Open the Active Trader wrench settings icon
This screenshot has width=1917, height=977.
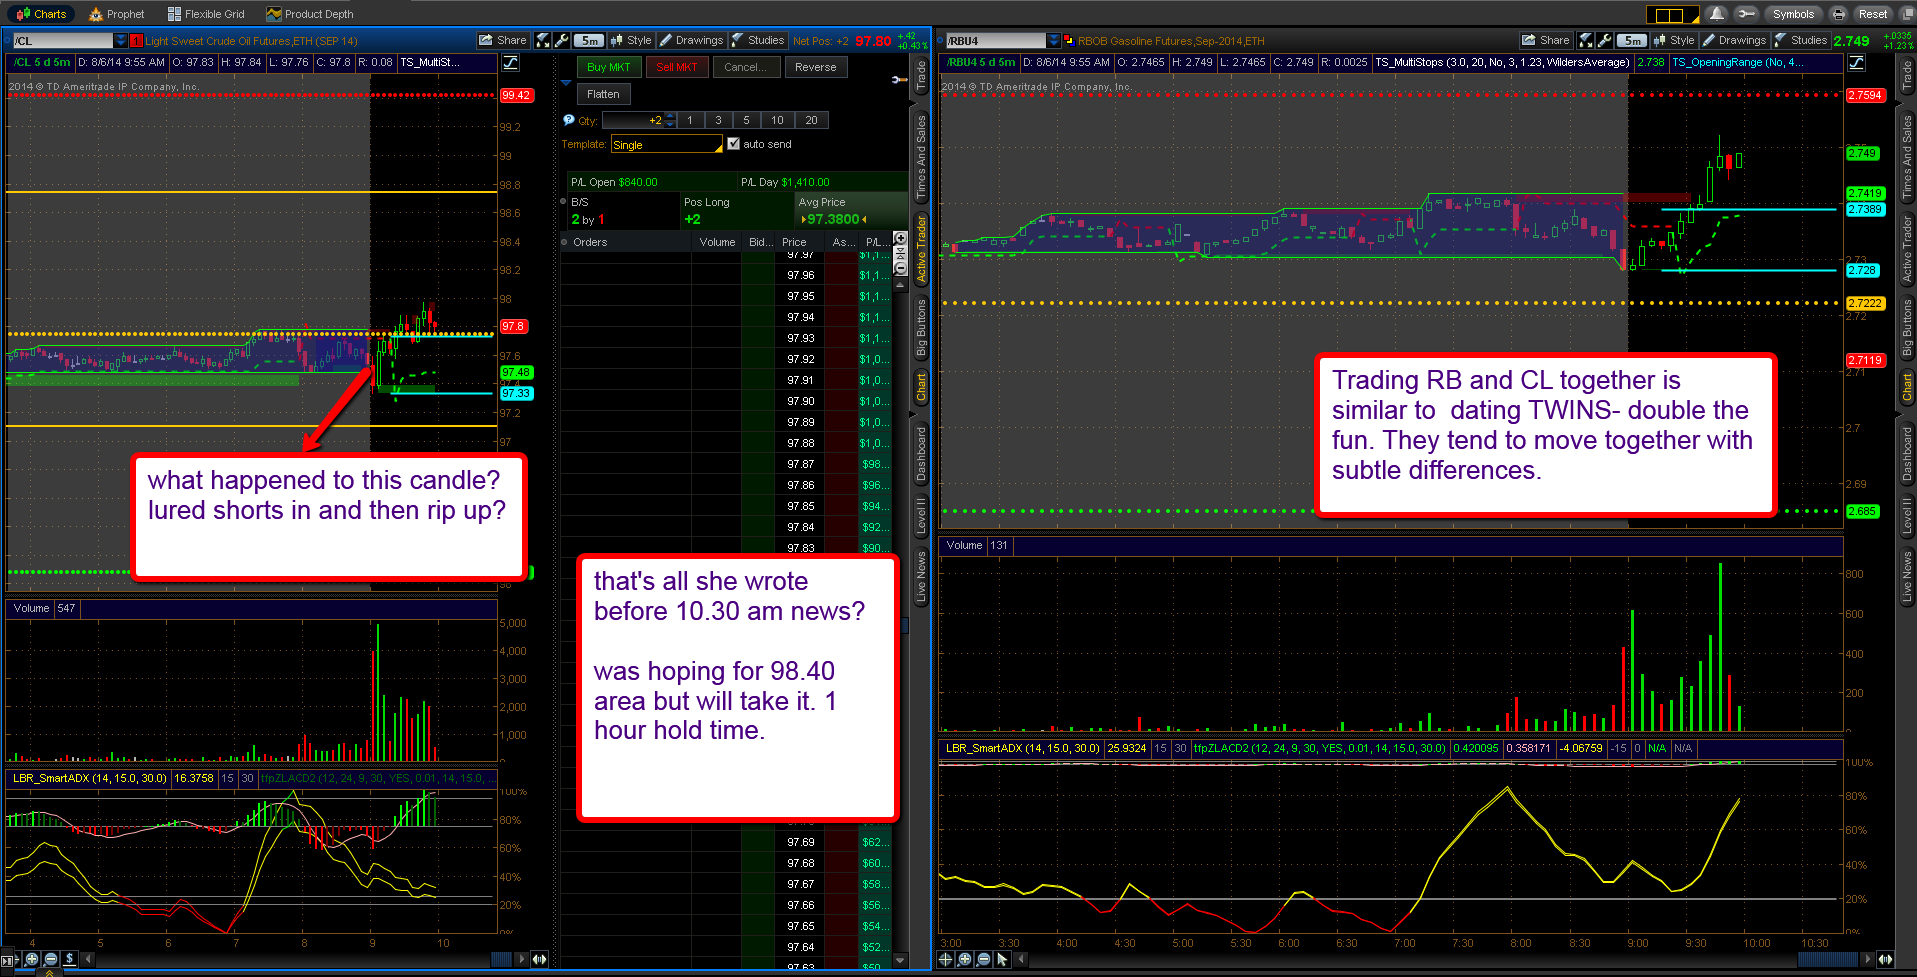[x=900, y=79]
